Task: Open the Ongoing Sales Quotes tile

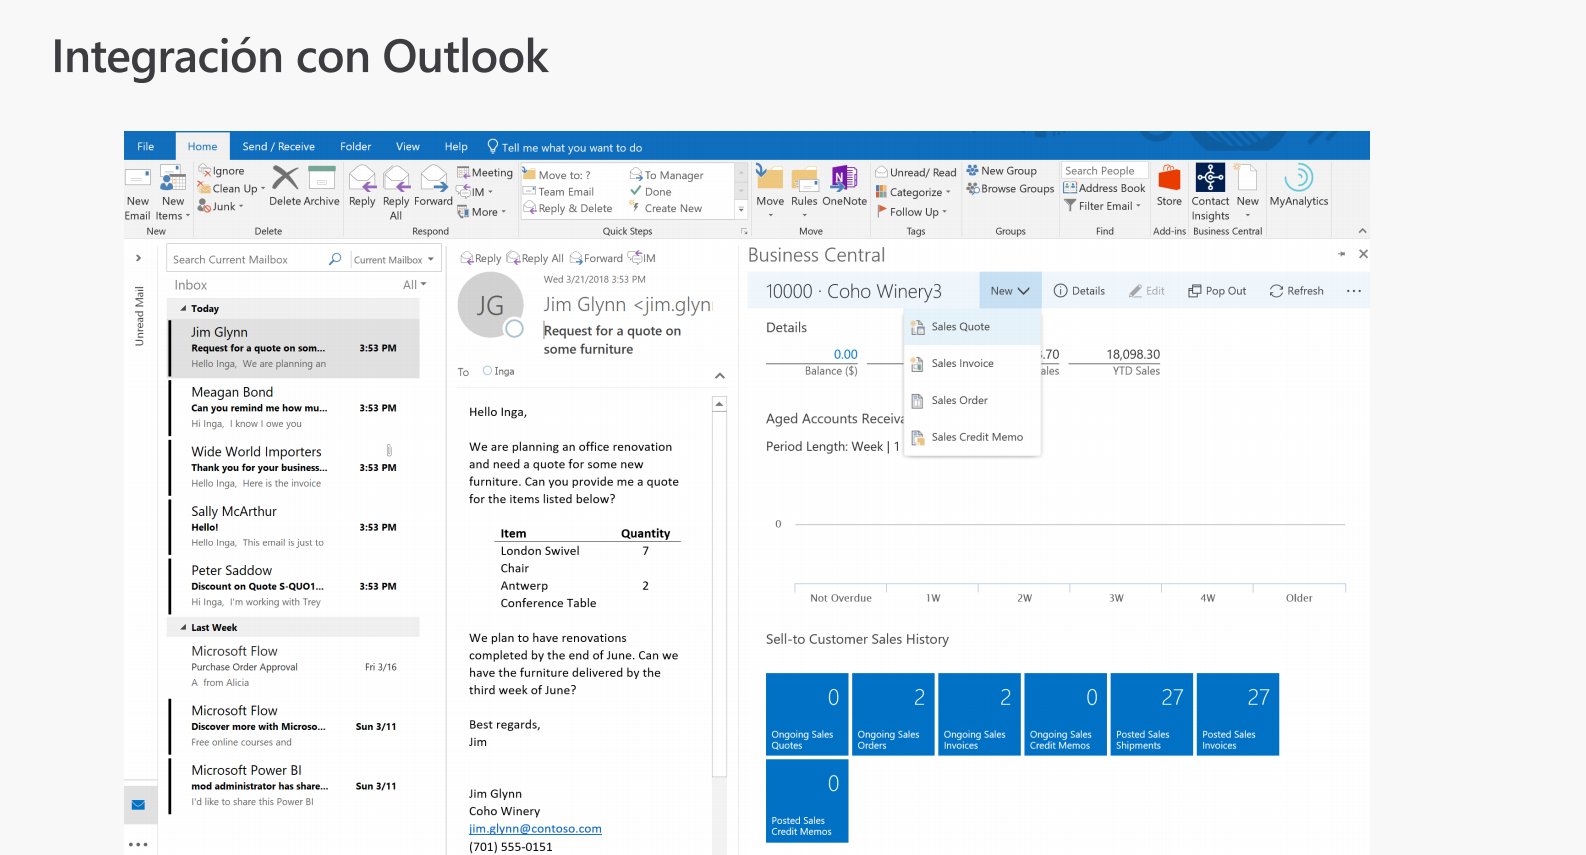Action: click(807, 714)
